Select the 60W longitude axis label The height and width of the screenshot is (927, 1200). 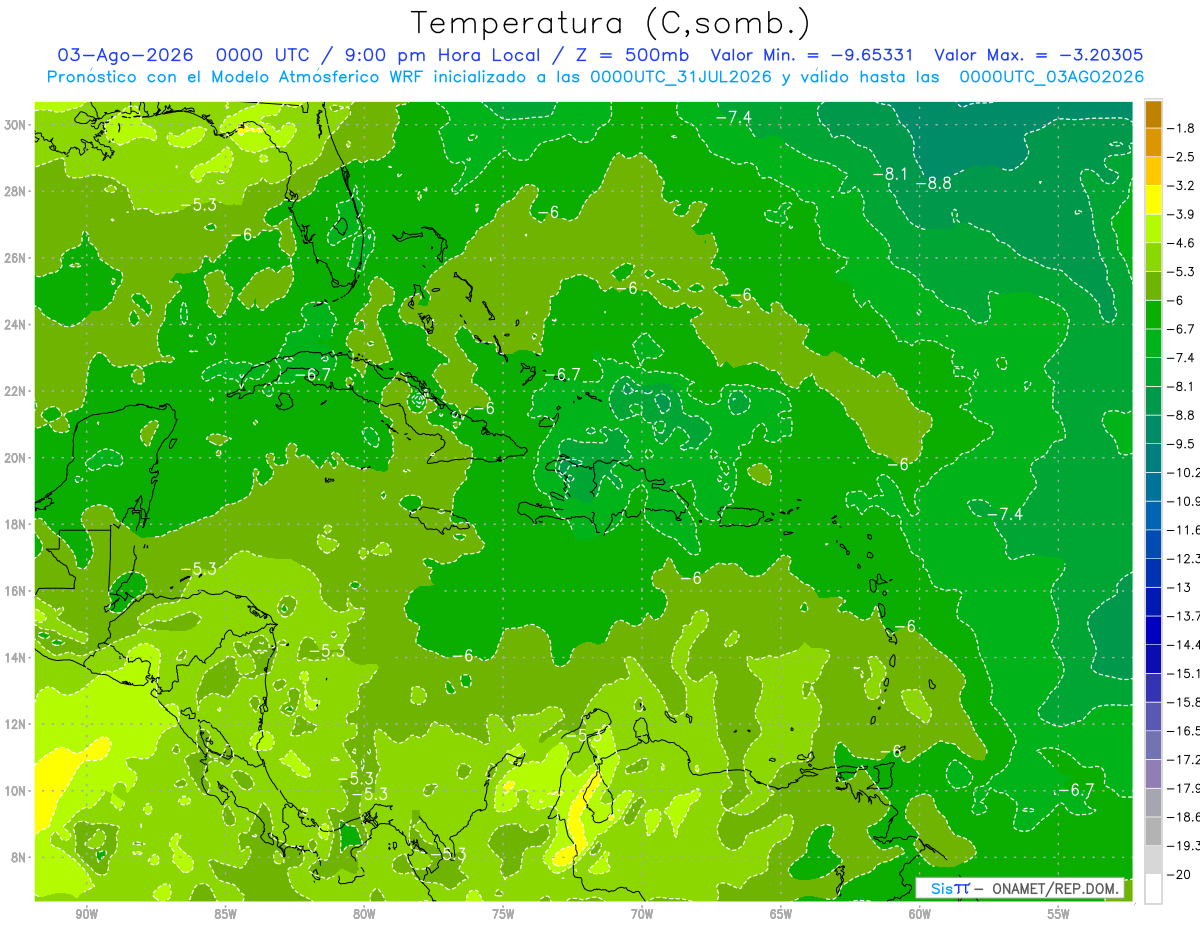coord(920,914)
